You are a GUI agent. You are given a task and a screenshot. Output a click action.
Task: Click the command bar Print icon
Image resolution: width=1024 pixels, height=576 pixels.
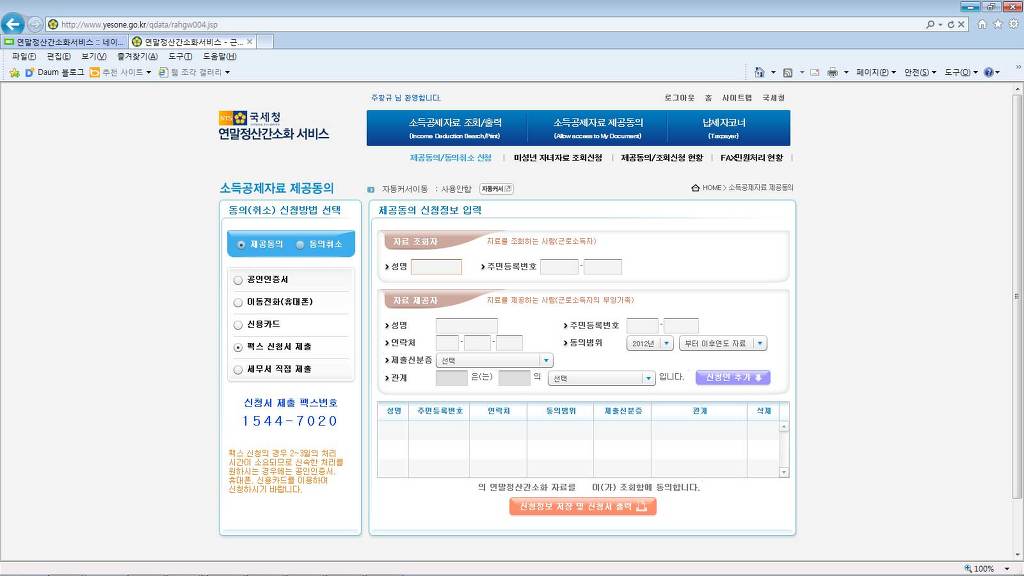click(833, 72)
